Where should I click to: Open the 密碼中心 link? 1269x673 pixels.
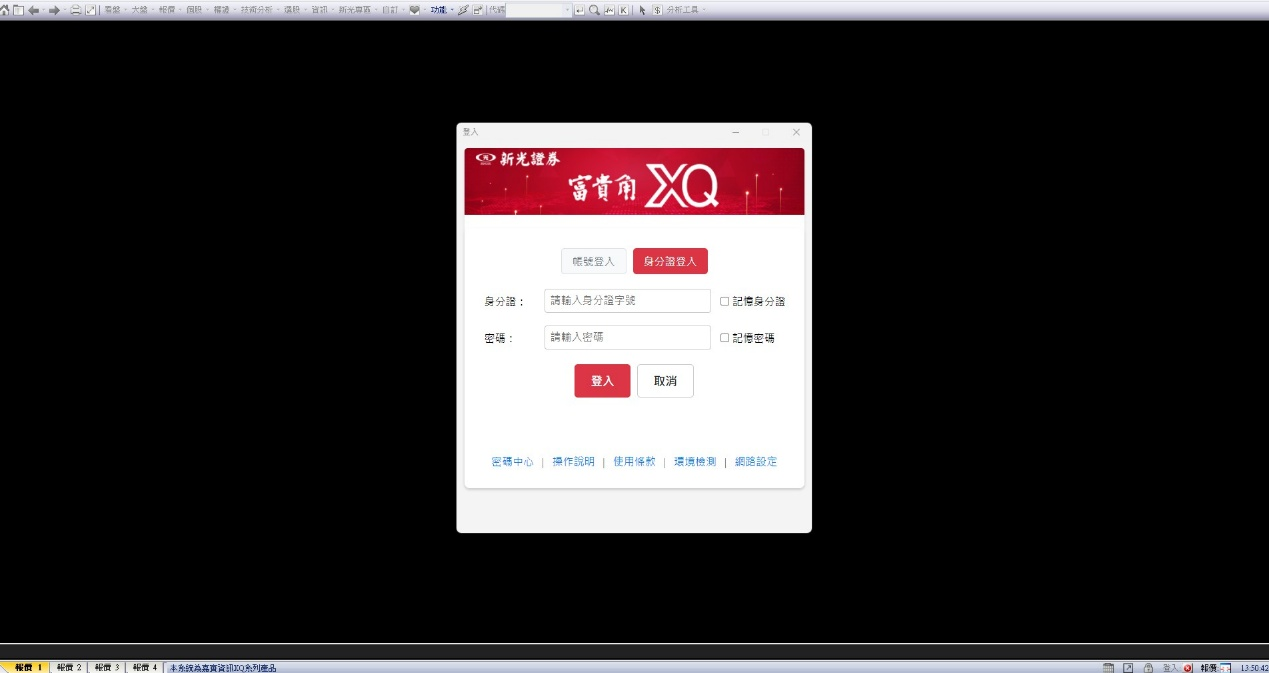(512, 462)
